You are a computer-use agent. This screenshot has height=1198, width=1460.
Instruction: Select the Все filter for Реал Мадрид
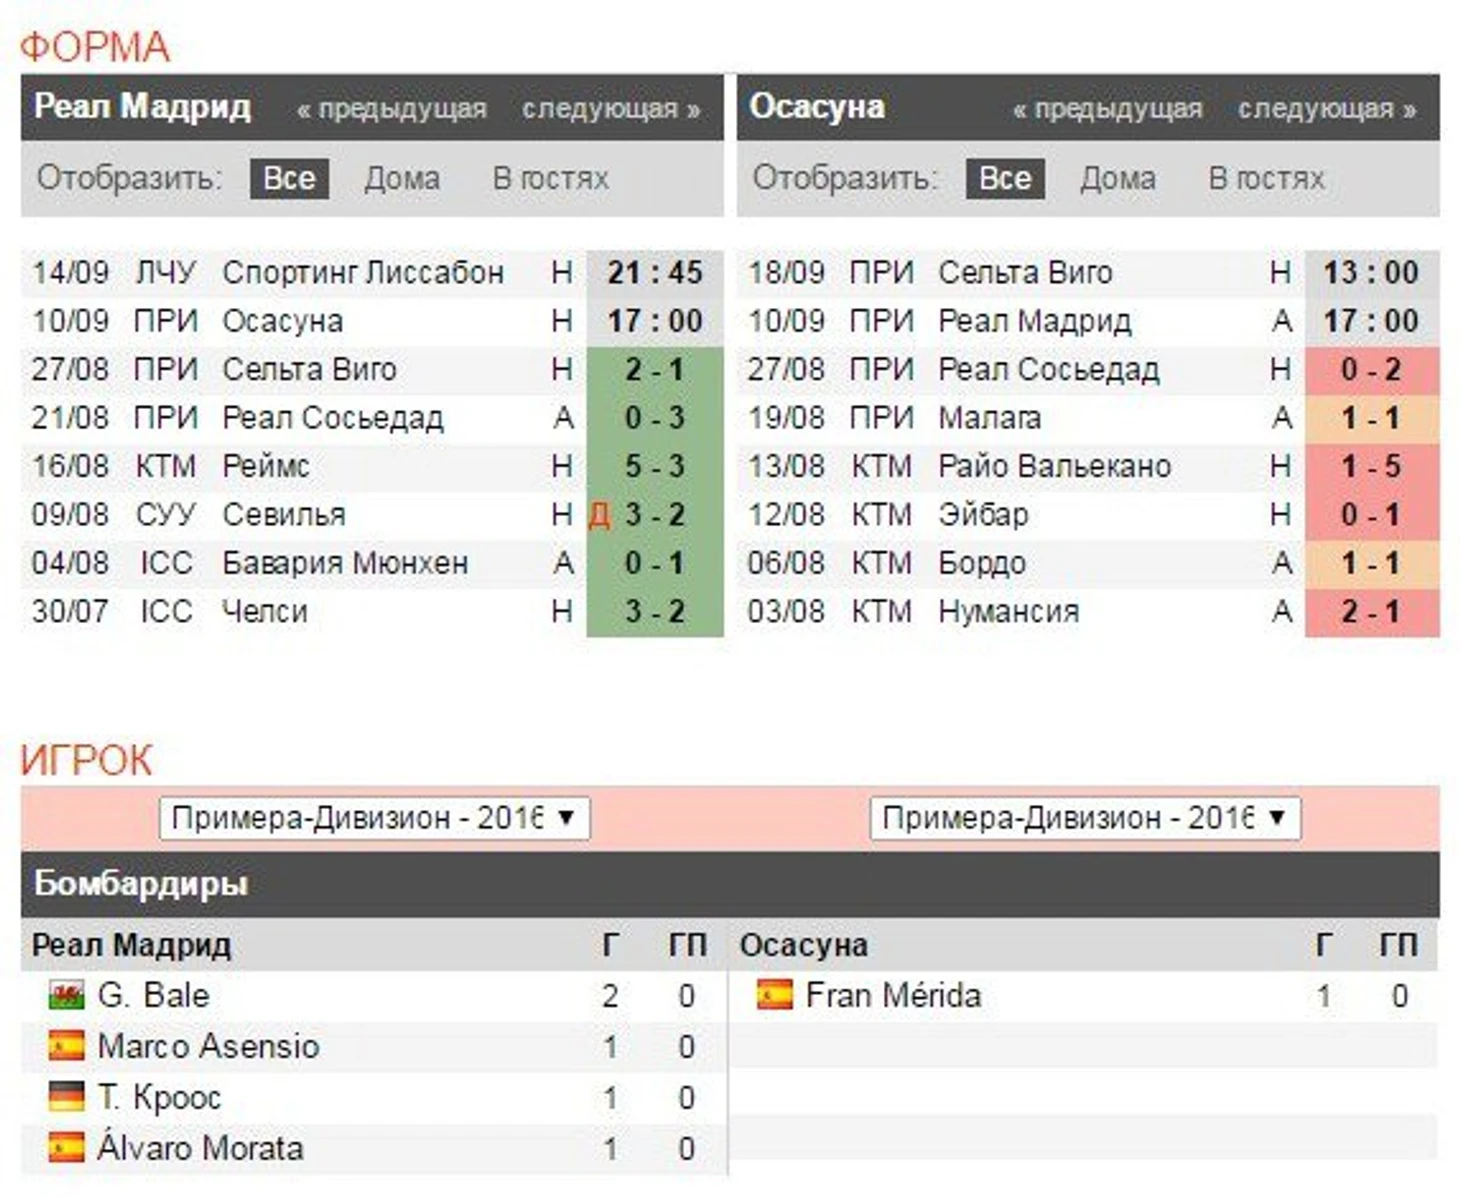click(x=289, y=178)
